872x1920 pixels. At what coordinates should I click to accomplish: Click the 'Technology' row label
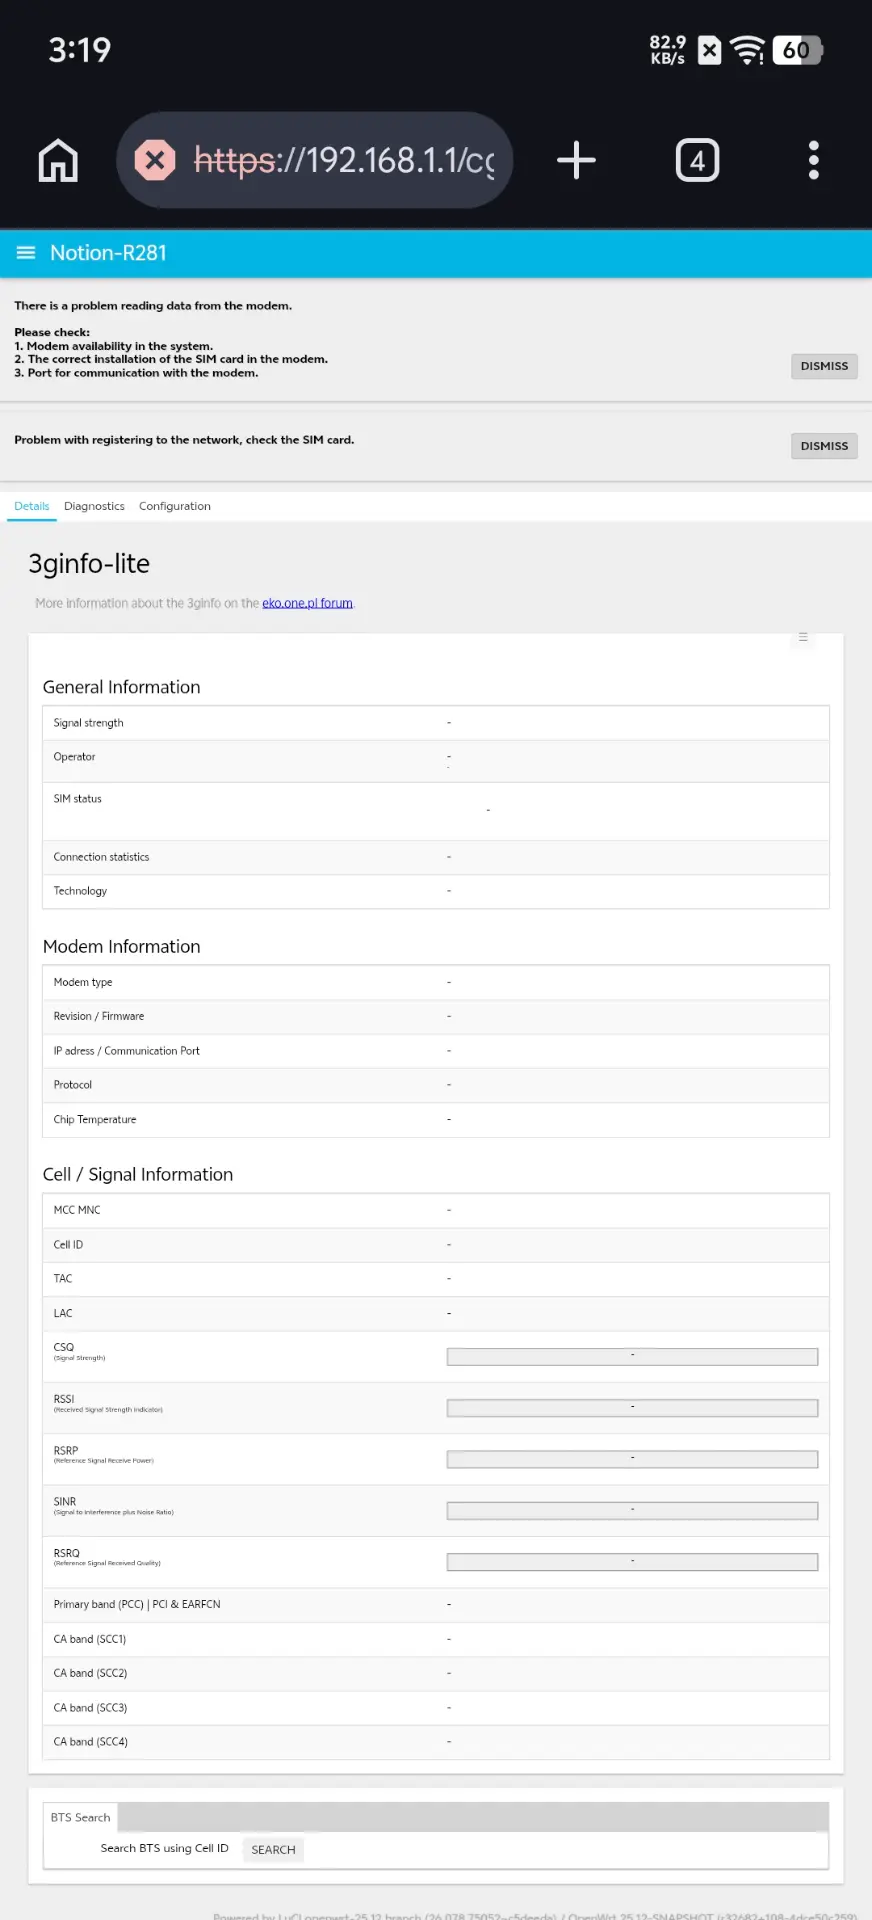[x=80, y=891]
